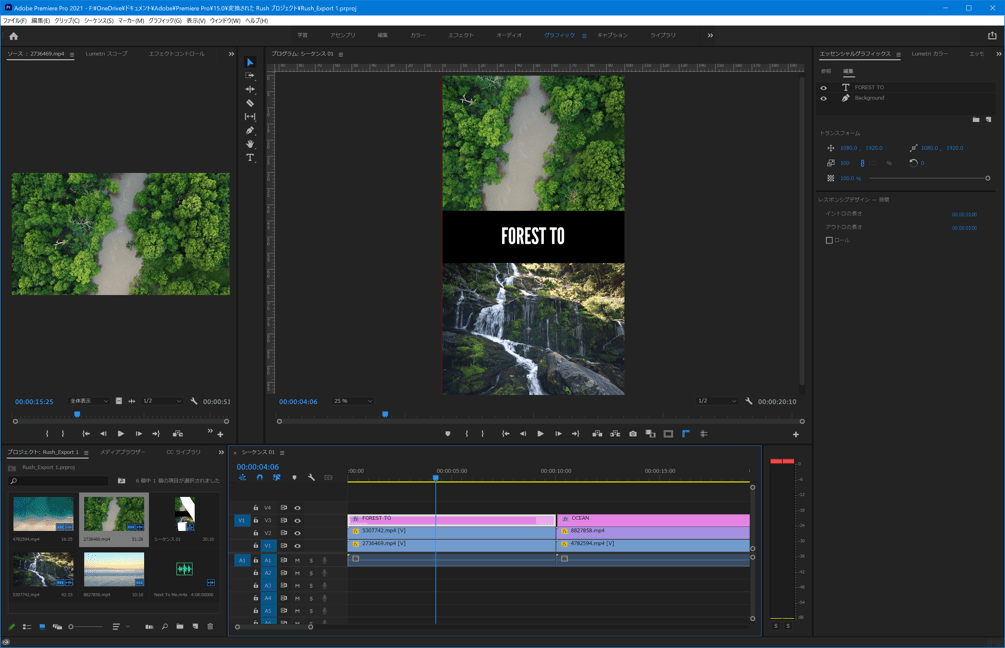Toggle timeline snap magnet icon
1005x648 pixels.
[260, 478]
